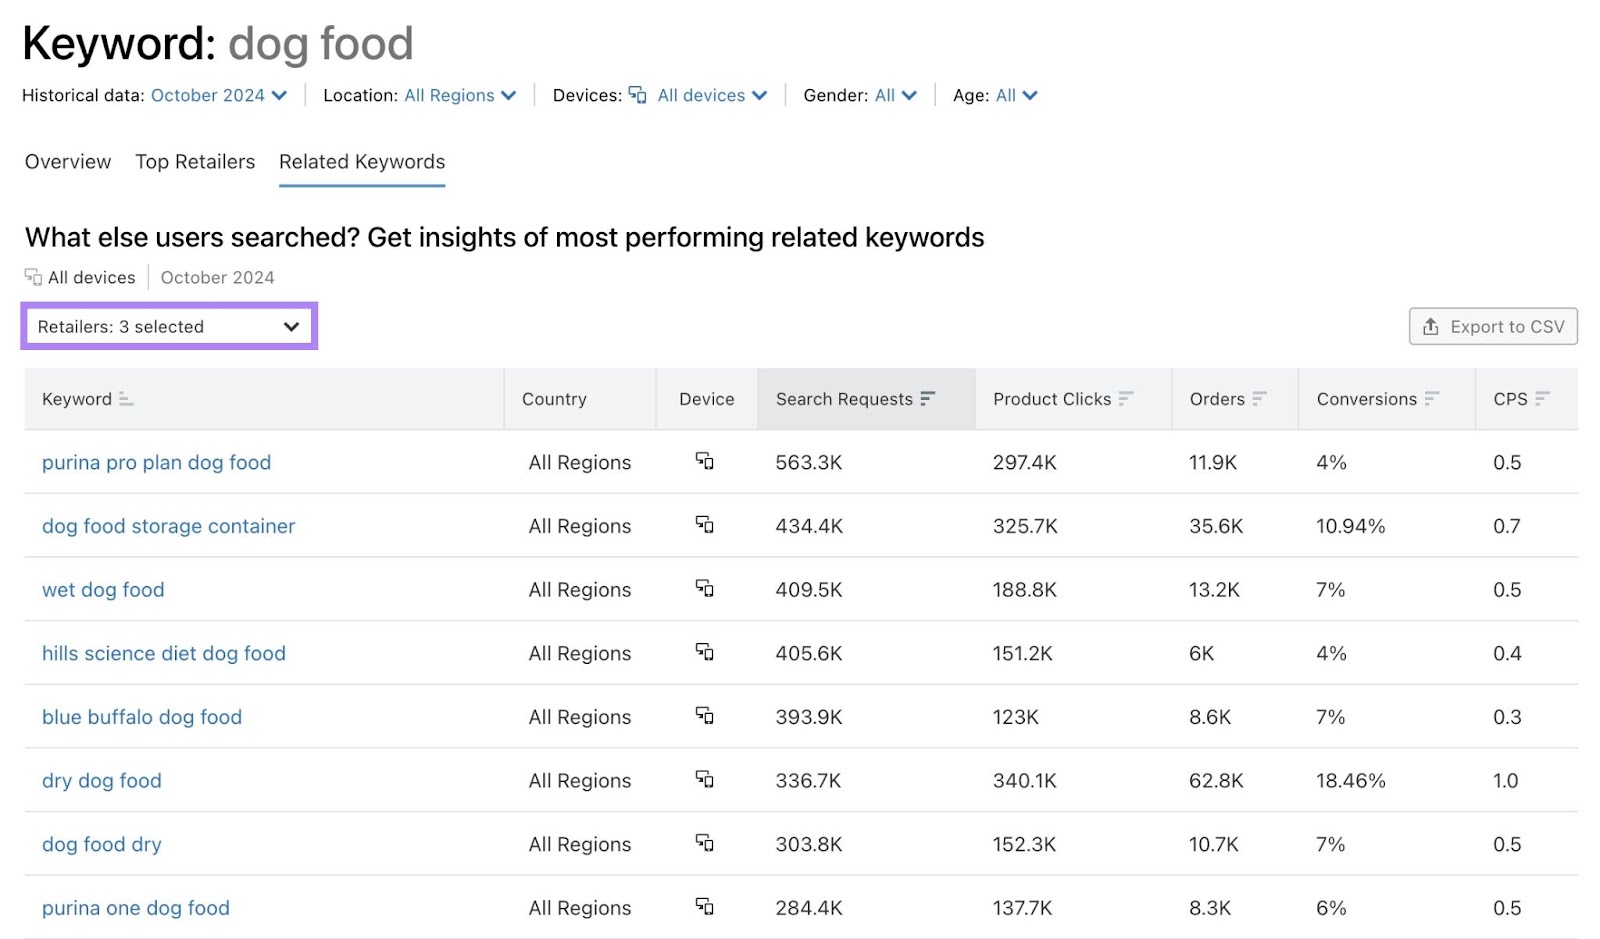The image size is (1600, 939).
Task: Sort the Keyword column alphabetically
Action: 125,398
